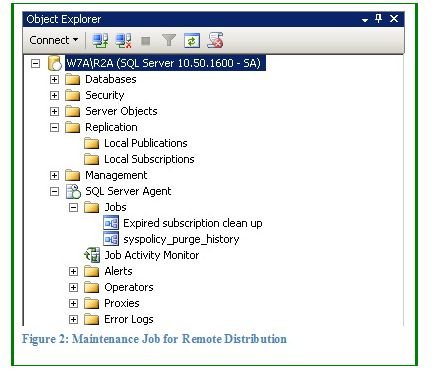Select the W7A\R2A (SQL Server 10.50.1600 - SA) node
The height and width of the screenshot is (377, 446).
(165, 63)
